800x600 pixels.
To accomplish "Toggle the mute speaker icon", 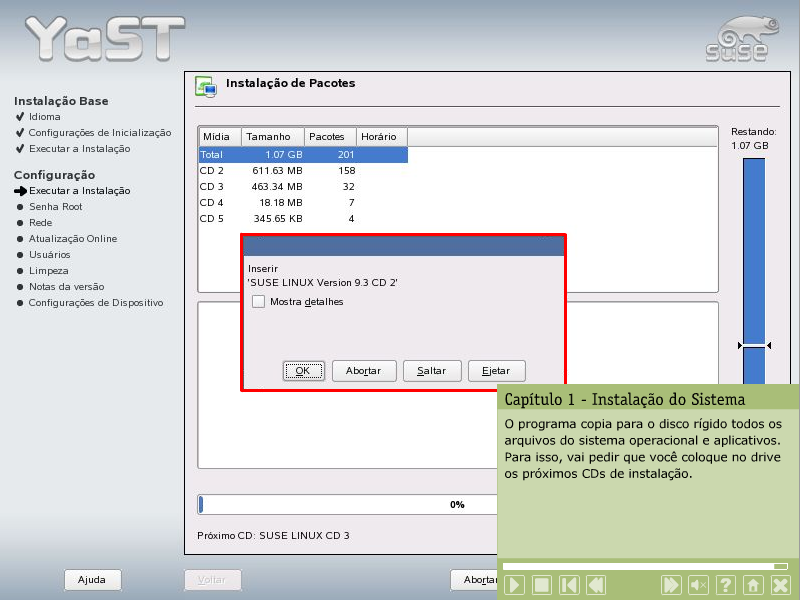I will (699, 585).
